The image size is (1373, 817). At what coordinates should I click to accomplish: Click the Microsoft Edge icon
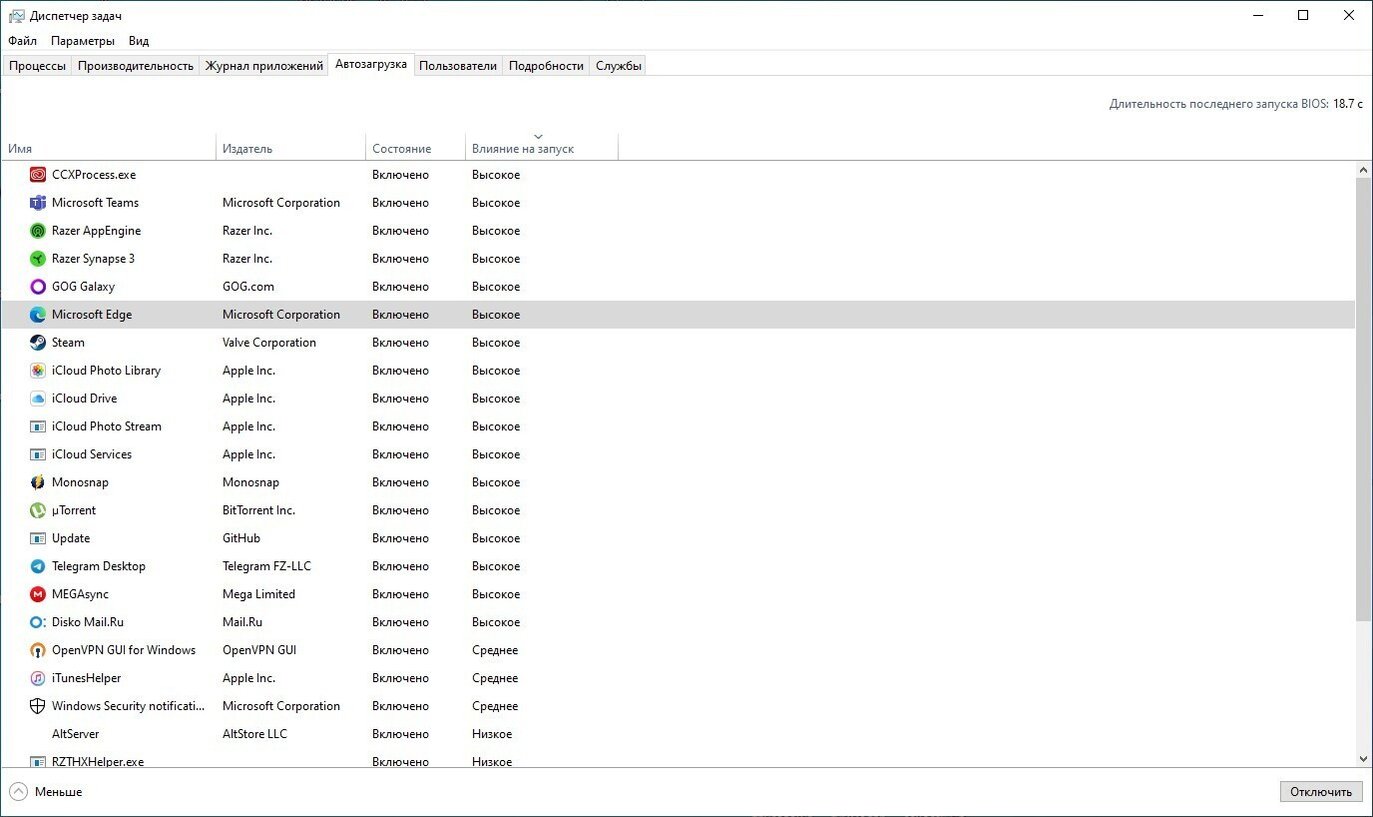pos(38,314)
